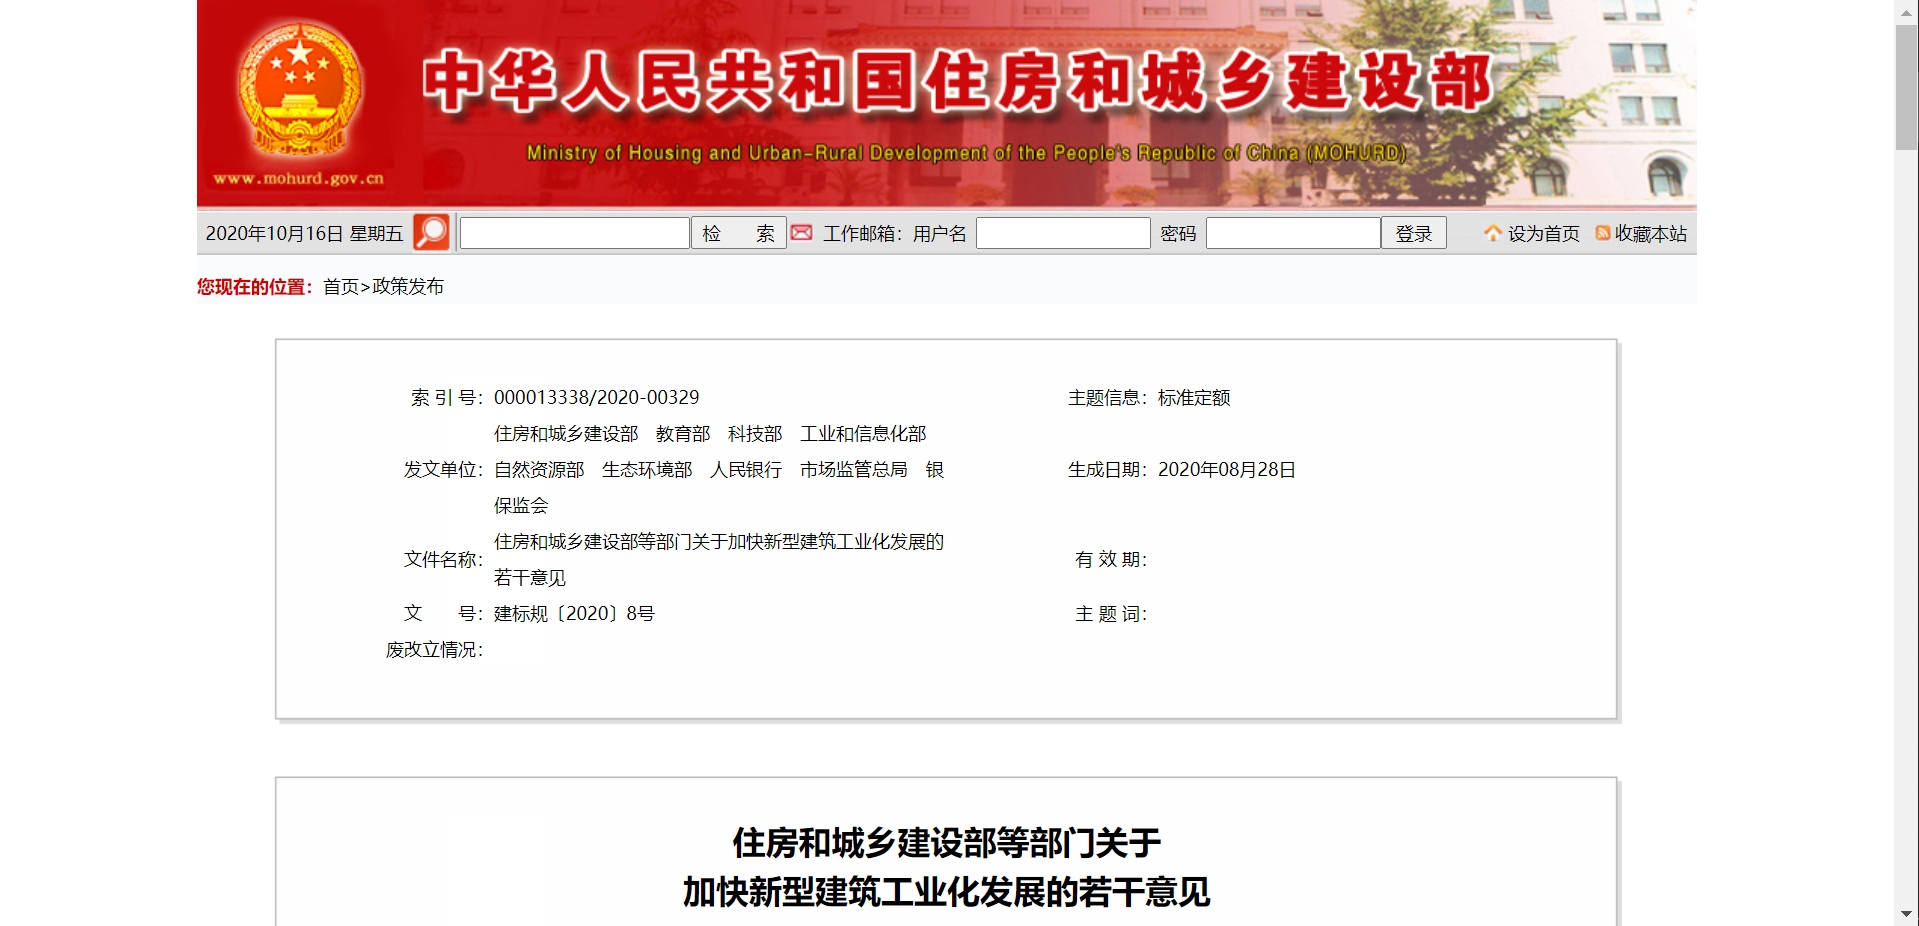1919x926 pixels.
Task: Click the scrollbar up arrow
Action: (x=1906, y=11)
